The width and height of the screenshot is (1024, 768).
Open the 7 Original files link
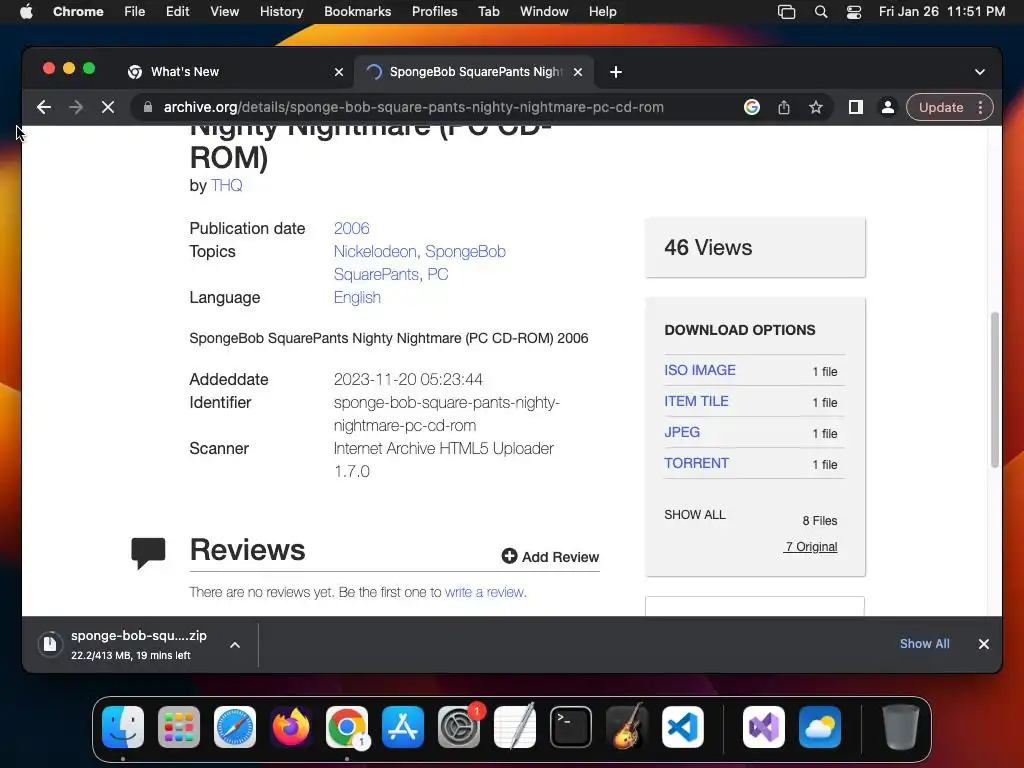pyautogui.click(x=810, y=547)
